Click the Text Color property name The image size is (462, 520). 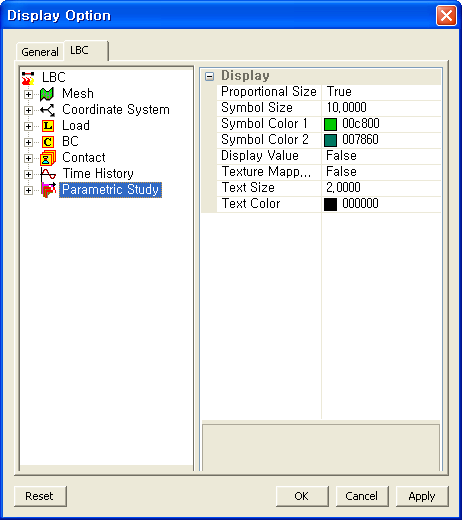click(251, 204)
